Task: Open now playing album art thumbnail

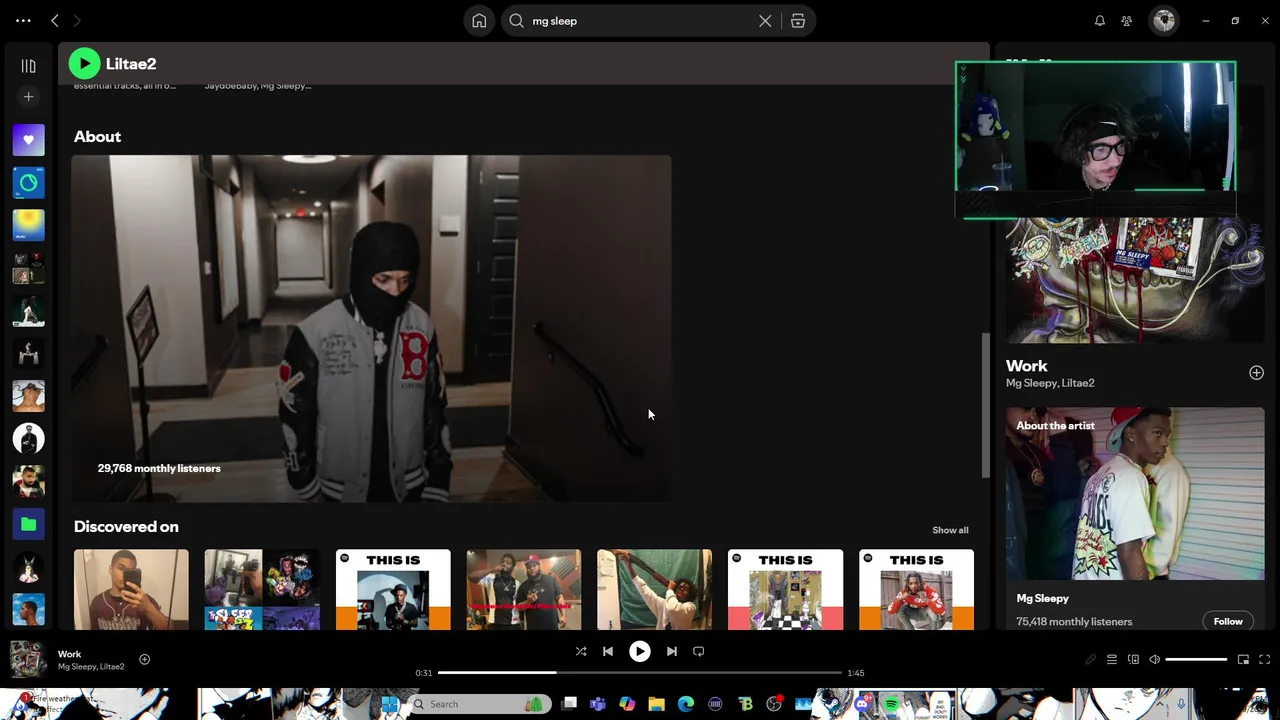Action: [28, 659]
